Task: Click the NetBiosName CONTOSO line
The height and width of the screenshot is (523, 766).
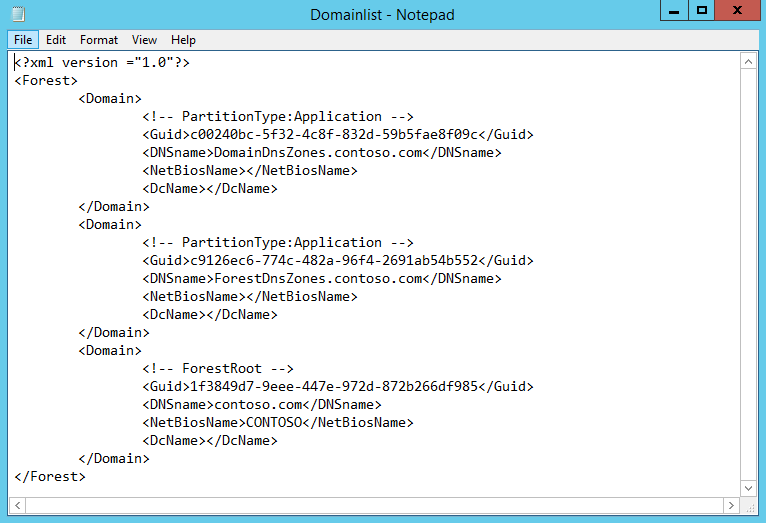Action: point(278,422)
